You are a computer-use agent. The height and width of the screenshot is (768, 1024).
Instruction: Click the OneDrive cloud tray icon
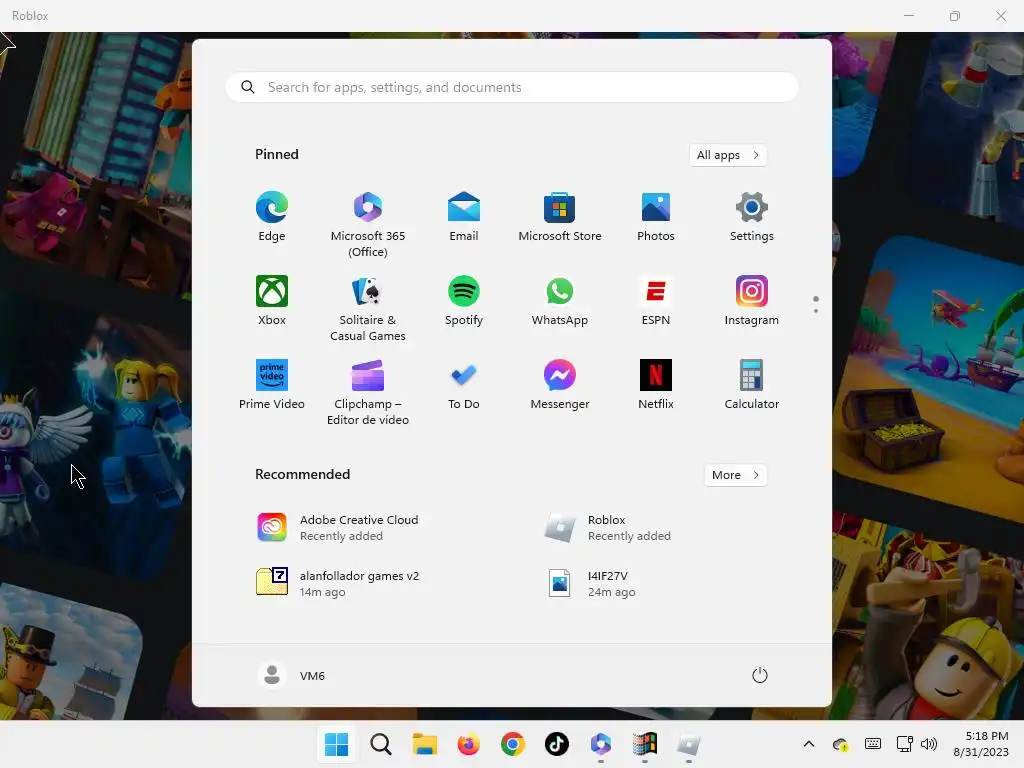[x=840, y=744]
